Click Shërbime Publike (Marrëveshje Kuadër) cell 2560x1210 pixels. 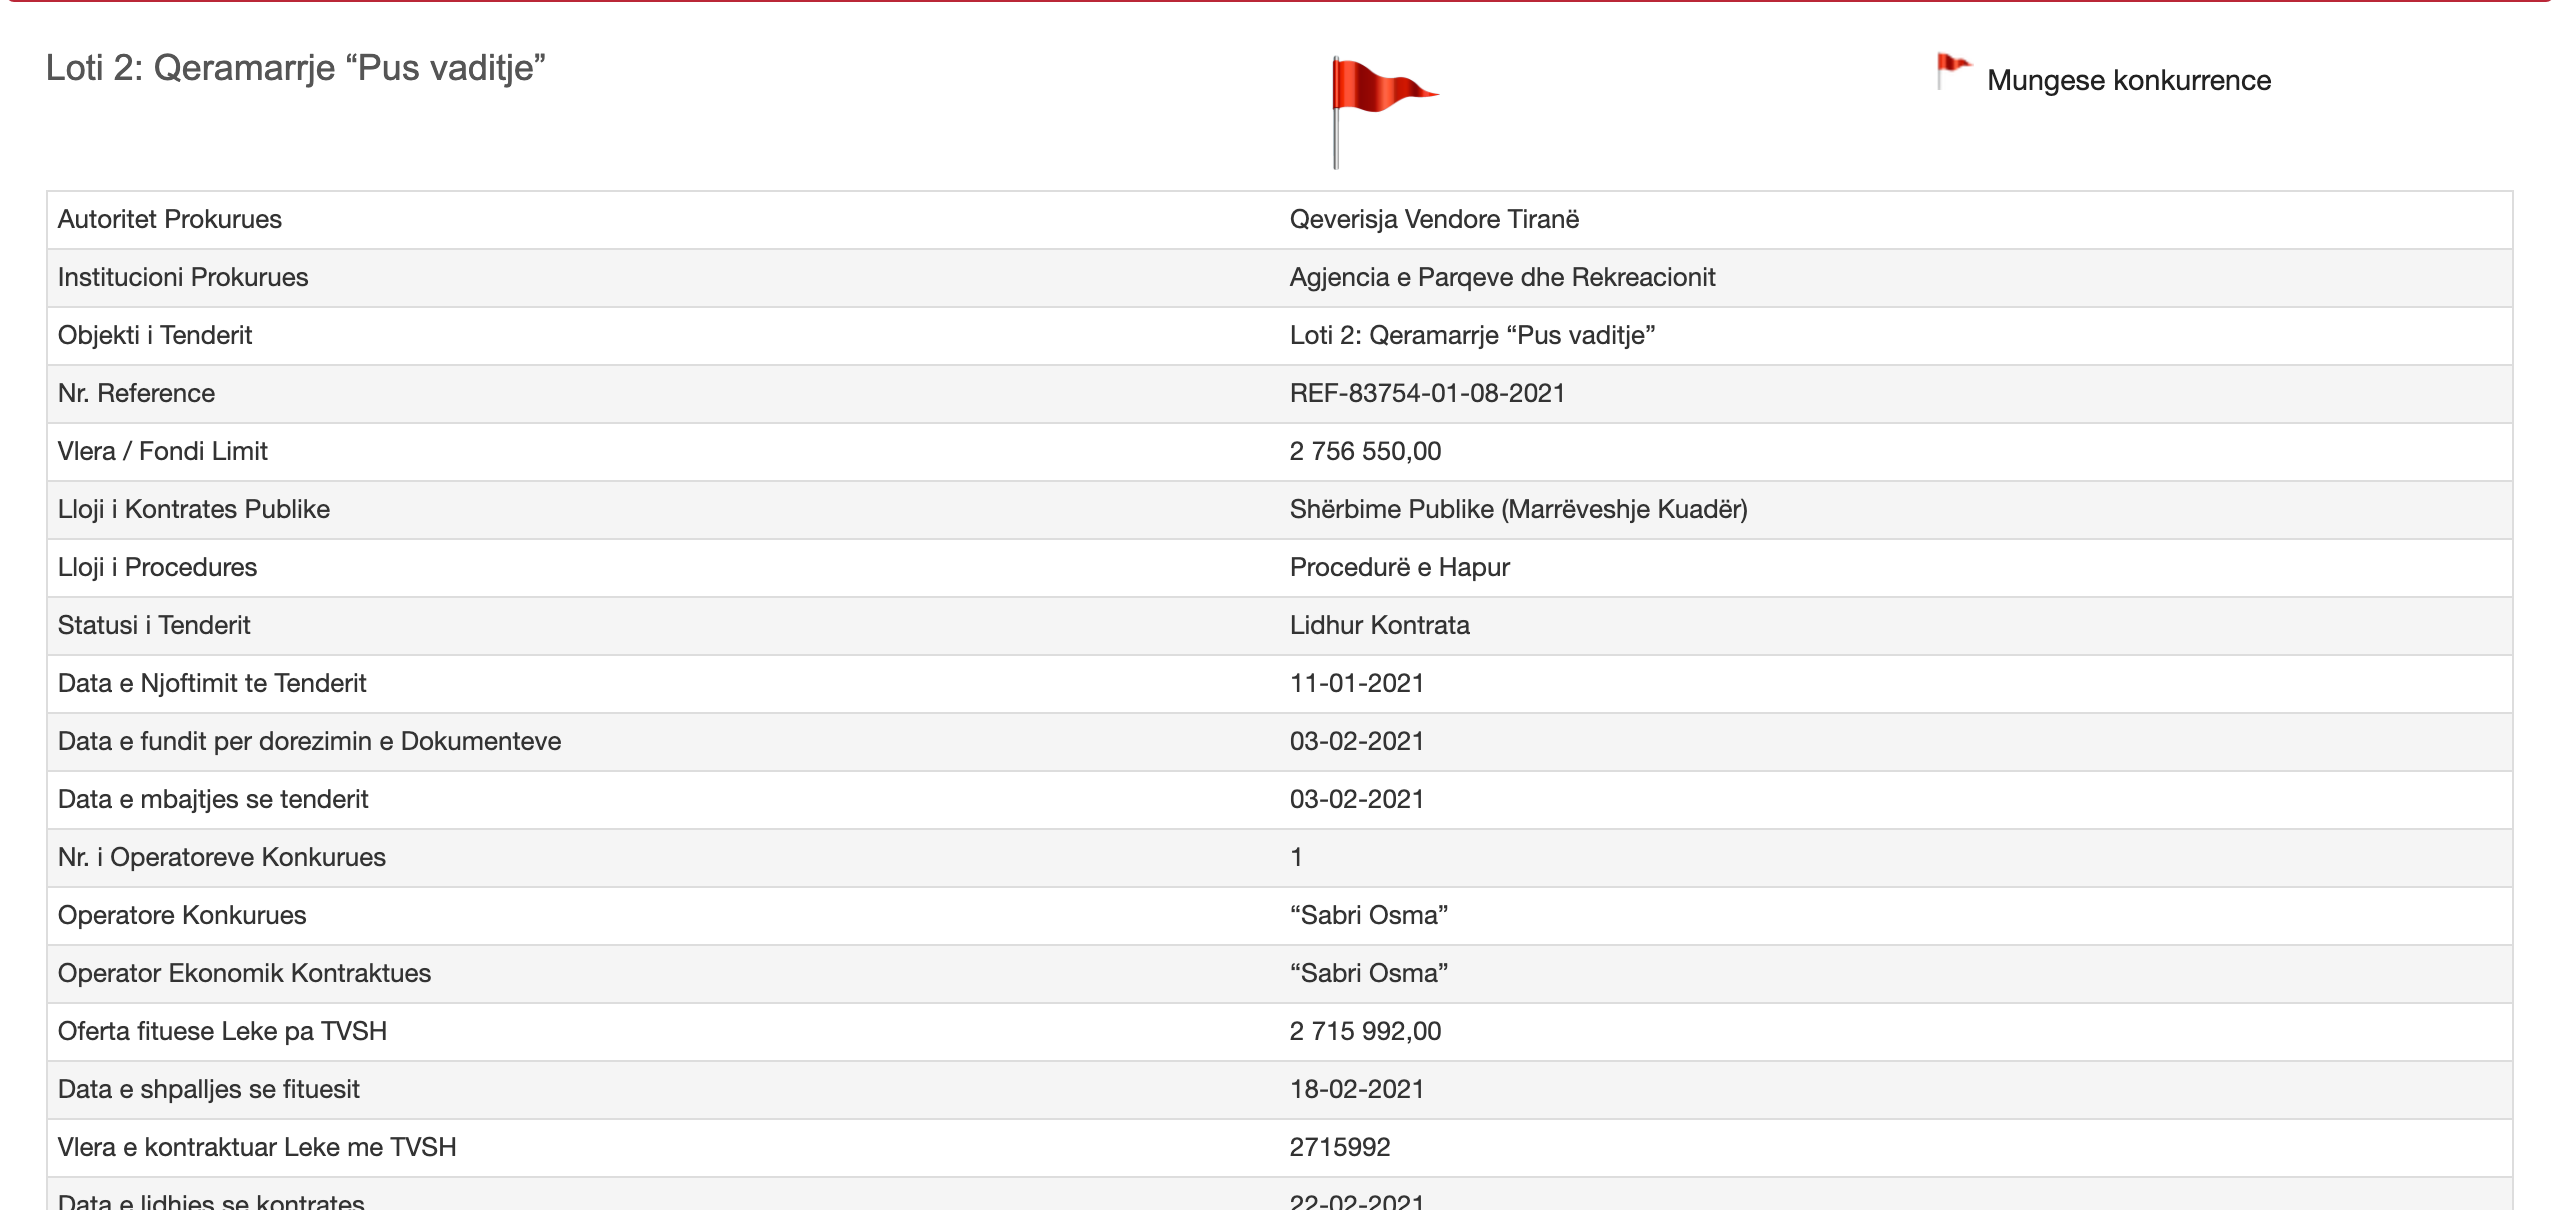coord(1517,510)
